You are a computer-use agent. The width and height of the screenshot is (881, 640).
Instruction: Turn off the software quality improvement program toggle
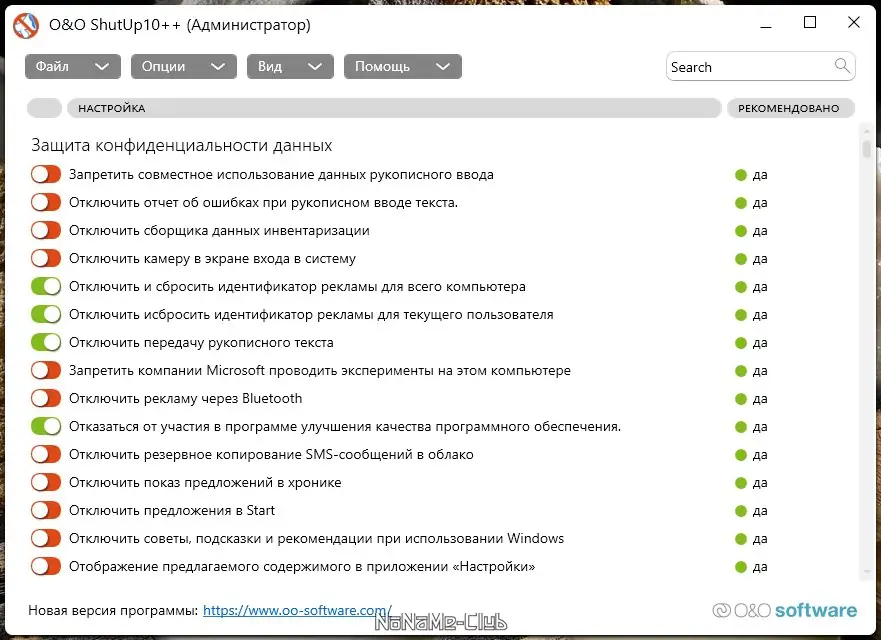pyautogui.click(x=45, y=426)
